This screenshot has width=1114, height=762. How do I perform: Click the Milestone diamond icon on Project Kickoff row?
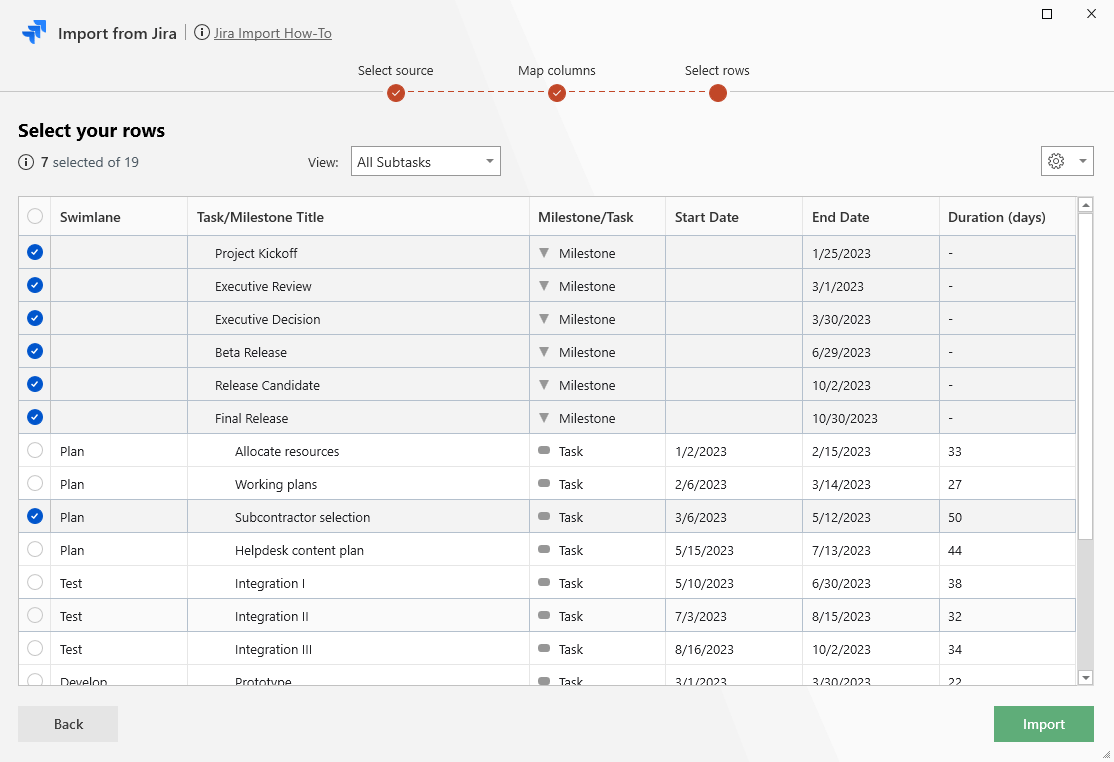point(543,252)
